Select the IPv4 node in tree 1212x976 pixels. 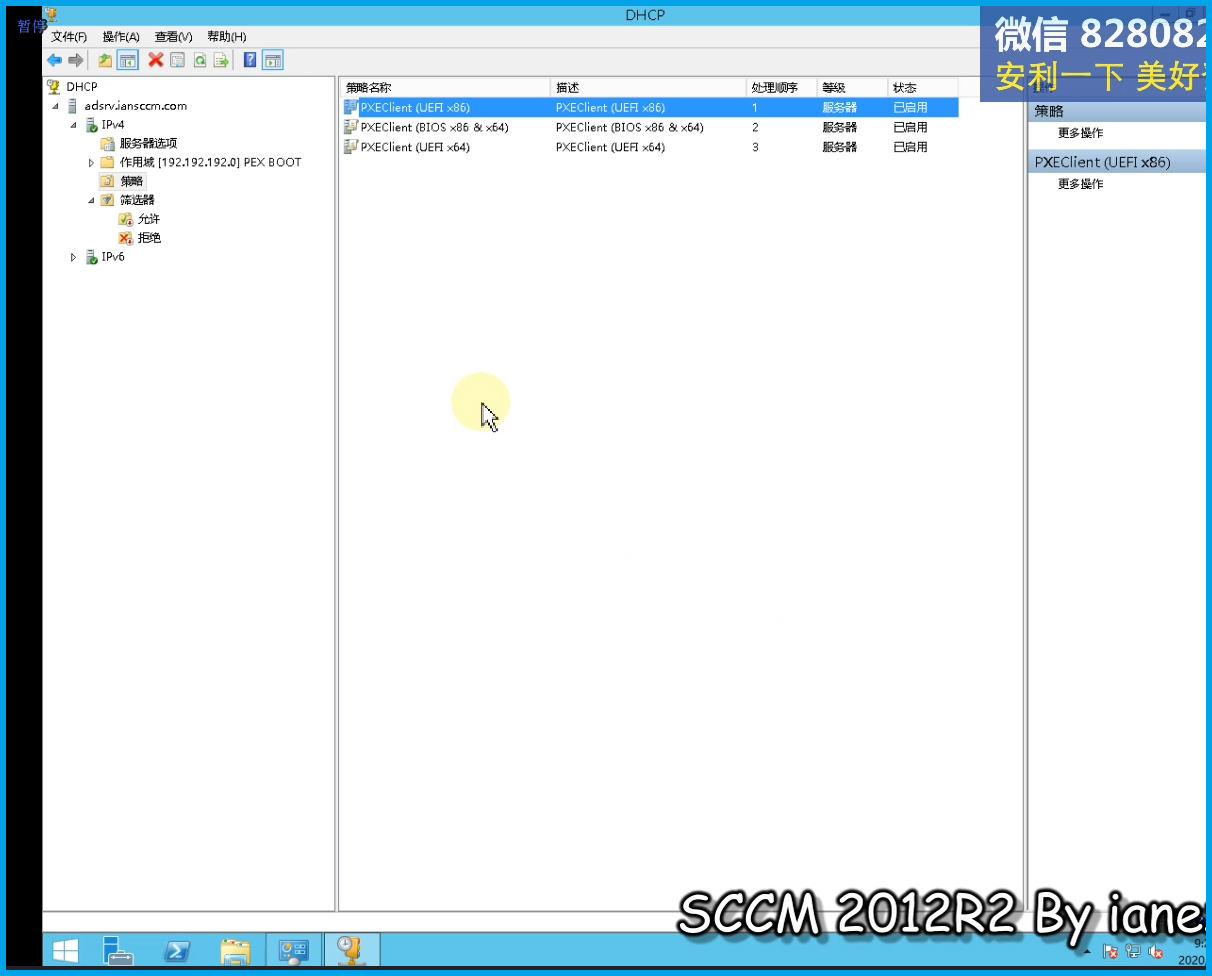[113, 125]
